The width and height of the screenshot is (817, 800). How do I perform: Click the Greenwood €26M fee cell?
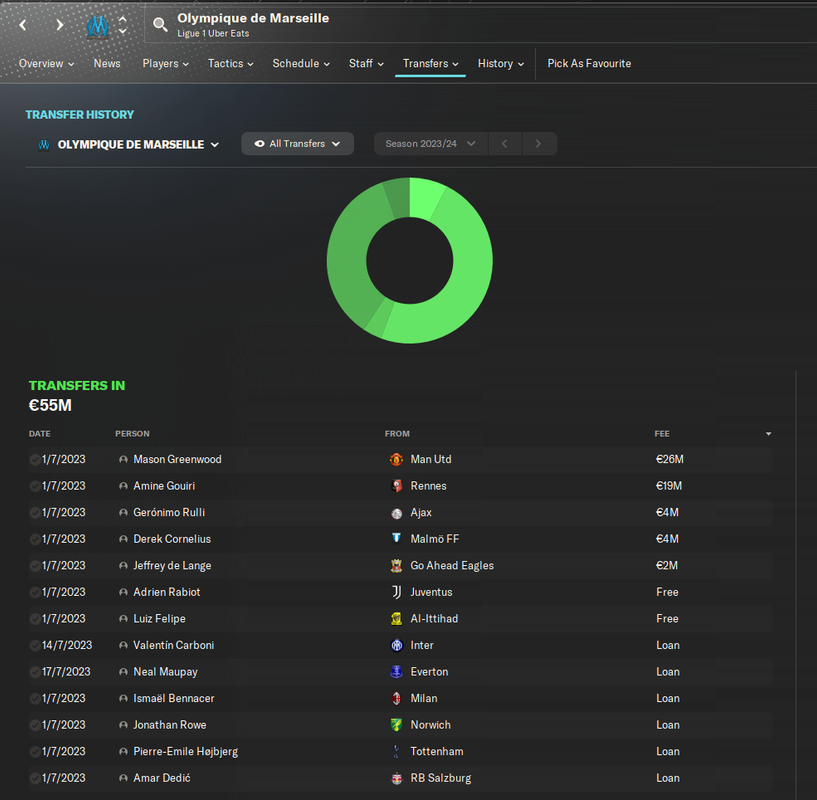(670, 459)
